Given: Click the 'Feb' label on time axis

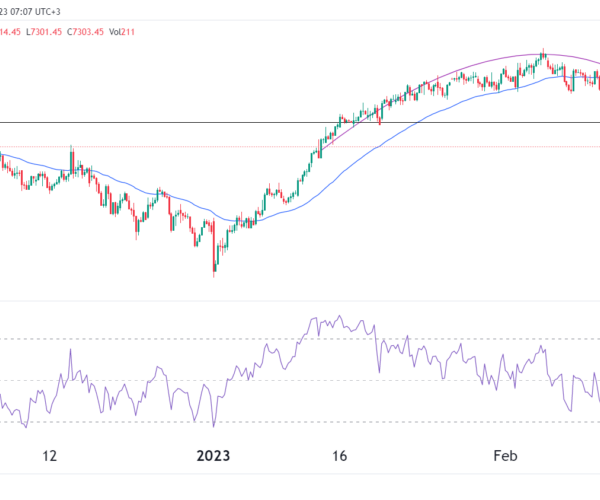Looking at the screenshot, I should [x=506, y=456].
